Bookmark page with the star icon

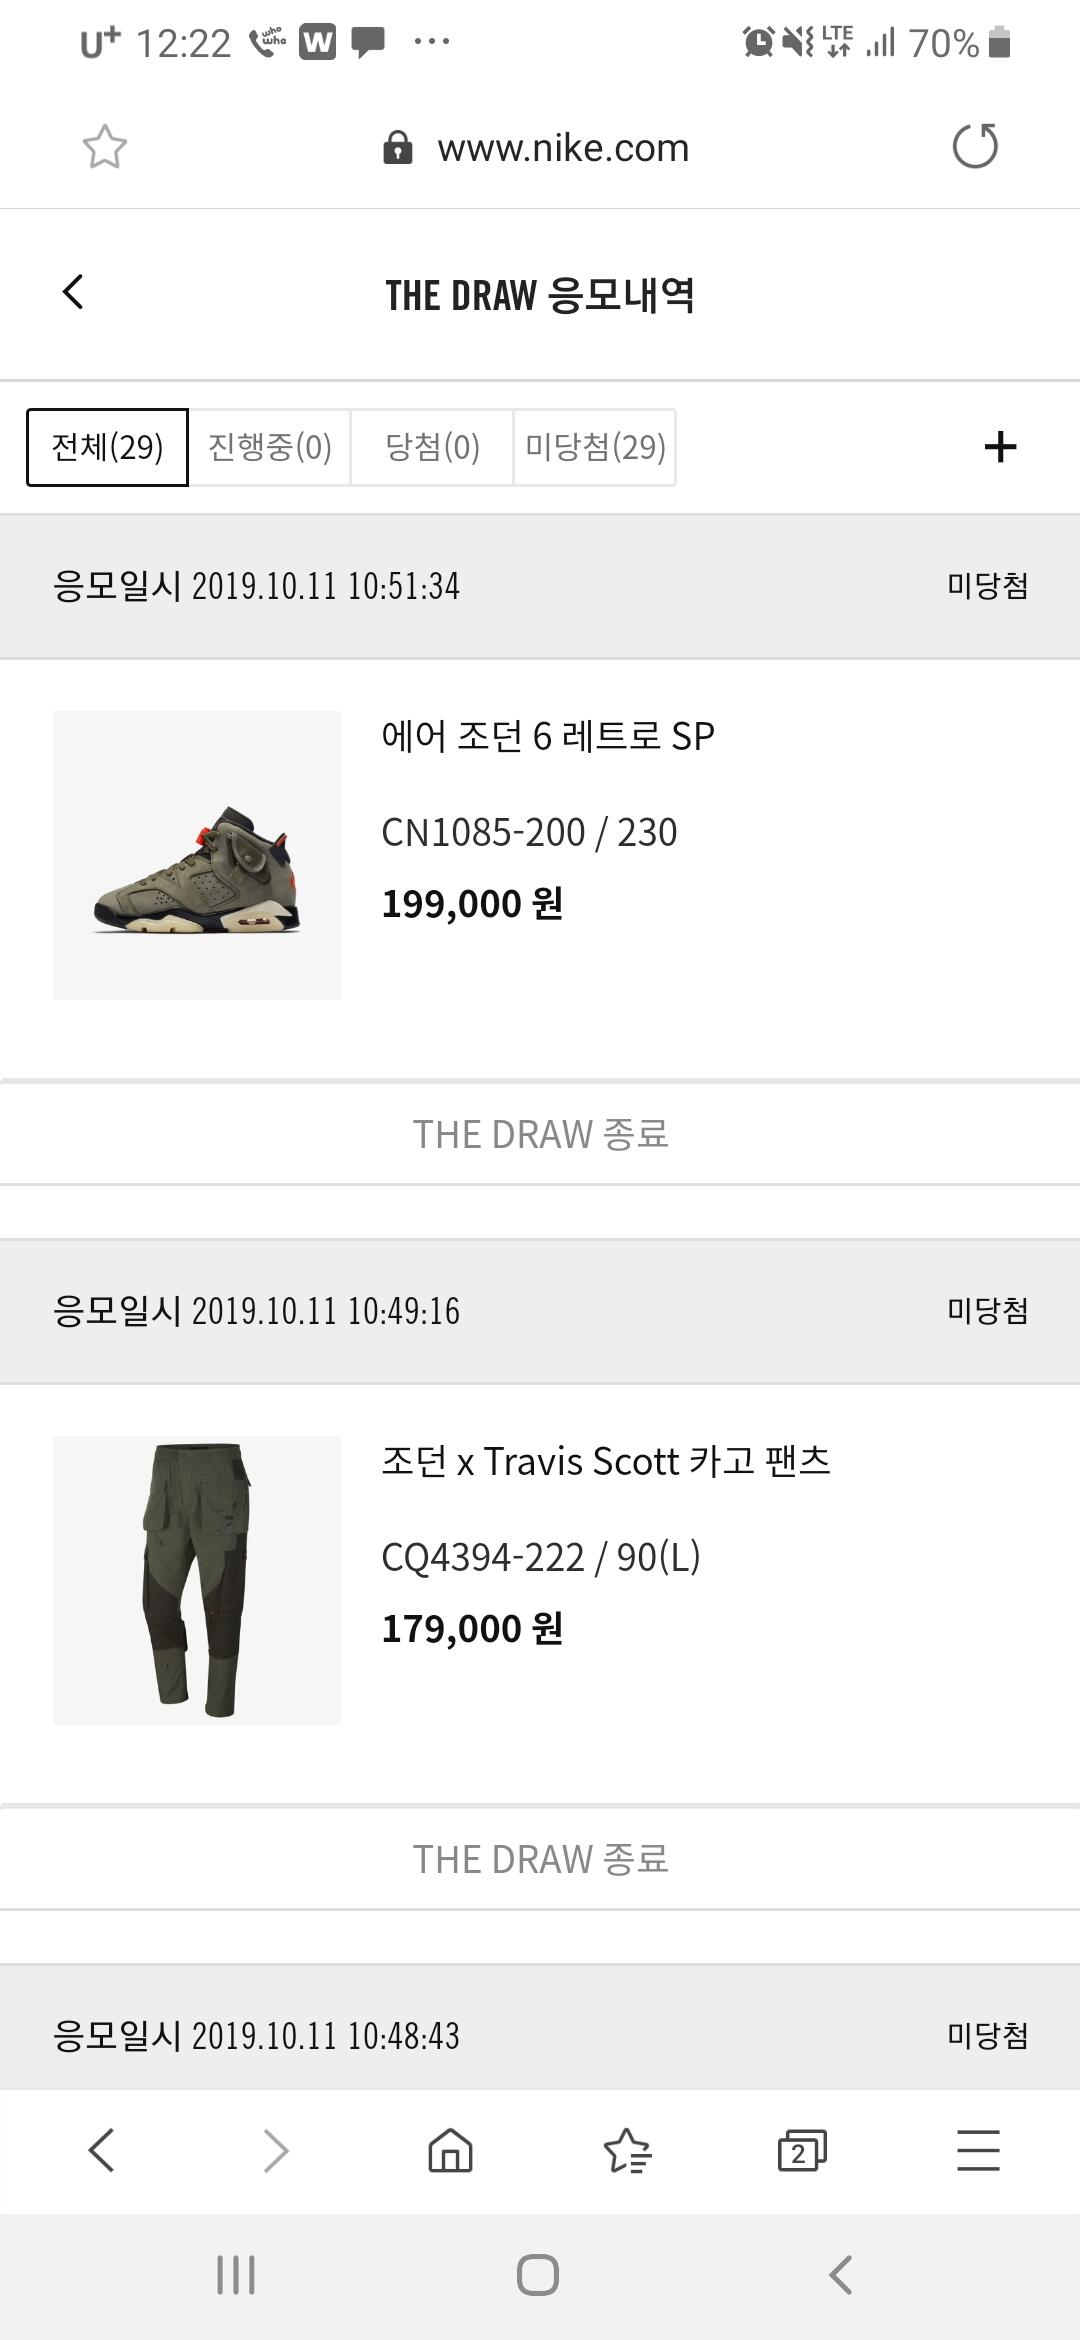104,147
